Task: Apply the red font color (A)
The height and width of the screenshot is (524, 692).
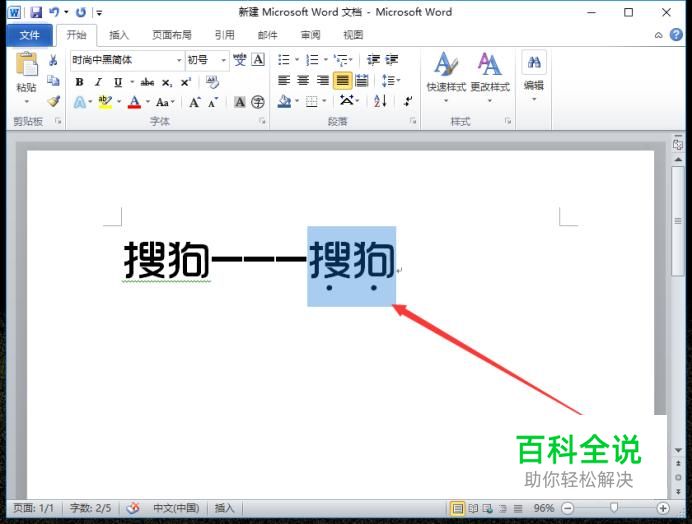Action: coord(135,102)
